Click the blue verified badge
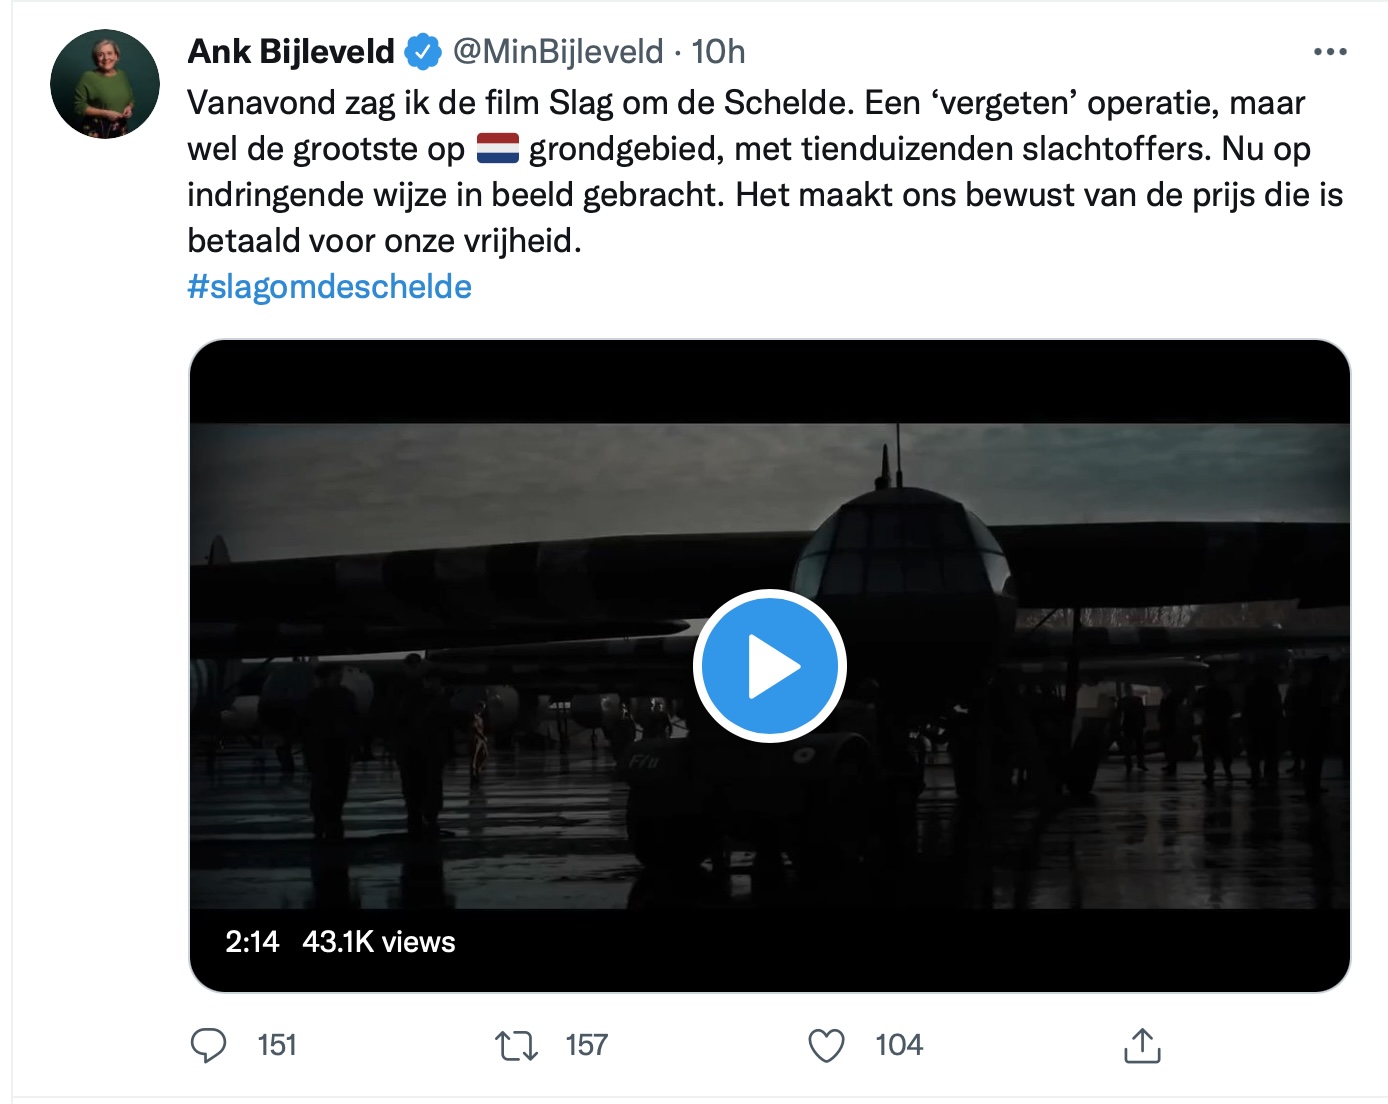The image size is (1388, 1104). click(x=423, y=52)
